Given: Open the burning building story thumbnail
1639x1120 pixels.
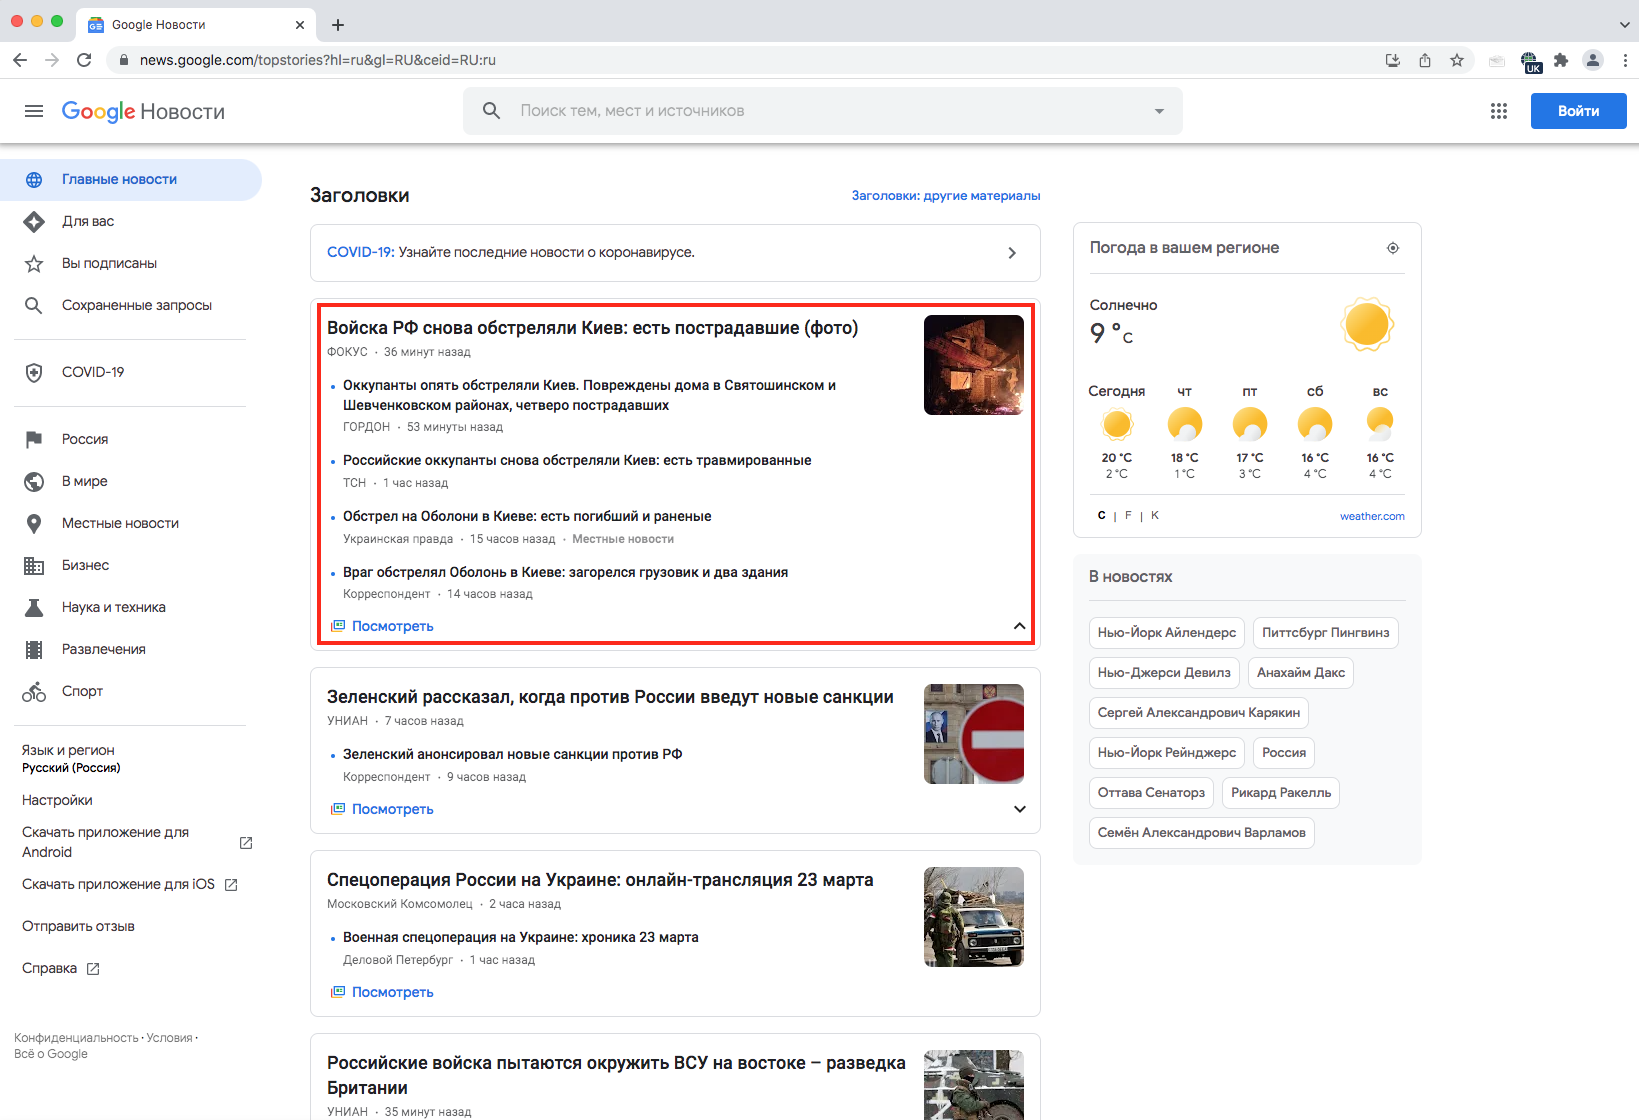Looking at the screenshot, I should (974, 365).
